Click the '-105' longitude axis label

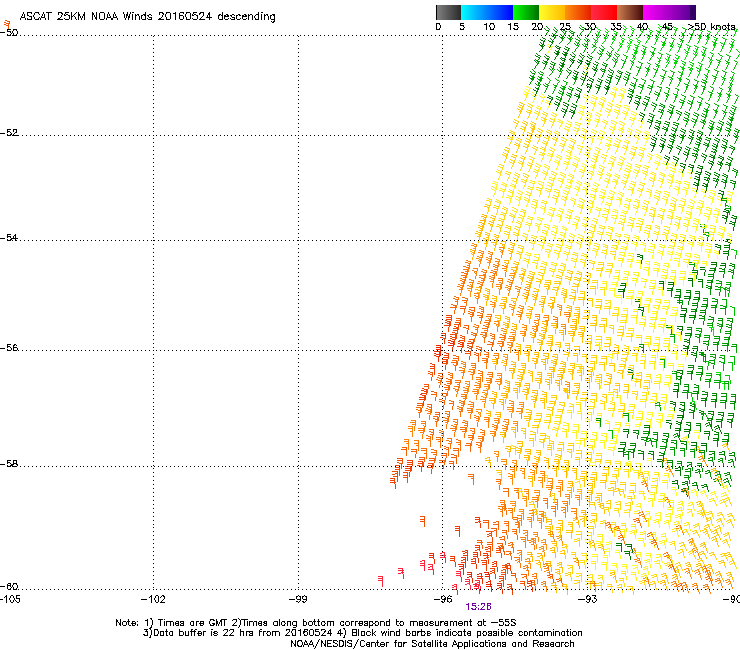(x=10, y=599)
